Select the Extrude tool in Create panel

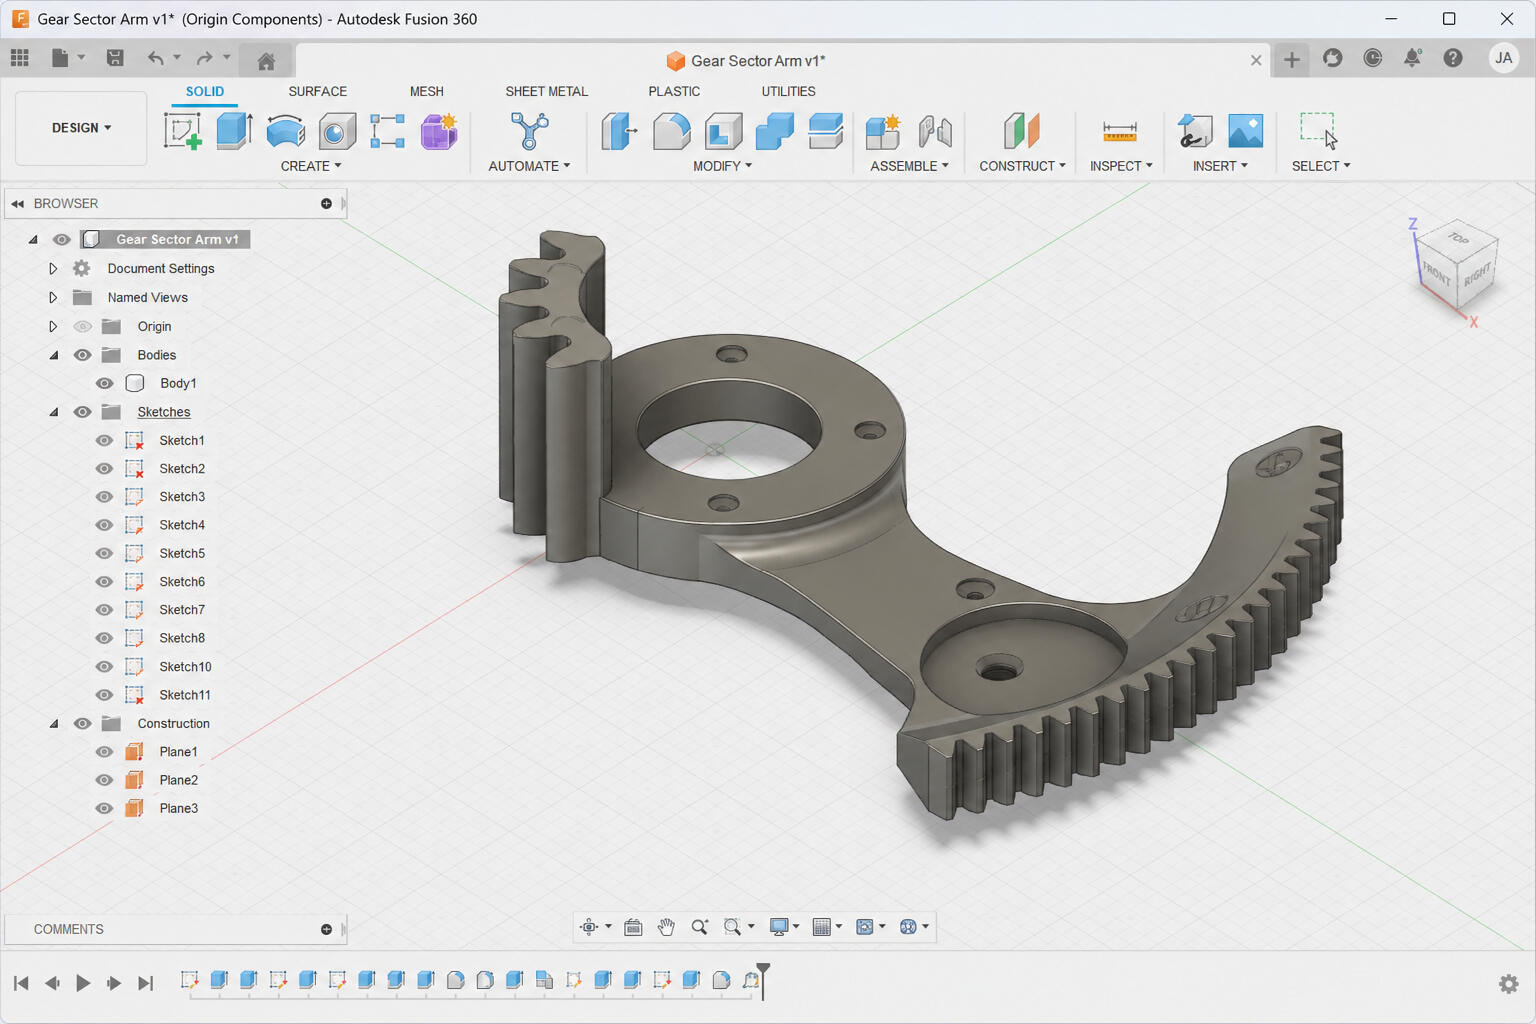click(x=234, y=131)
